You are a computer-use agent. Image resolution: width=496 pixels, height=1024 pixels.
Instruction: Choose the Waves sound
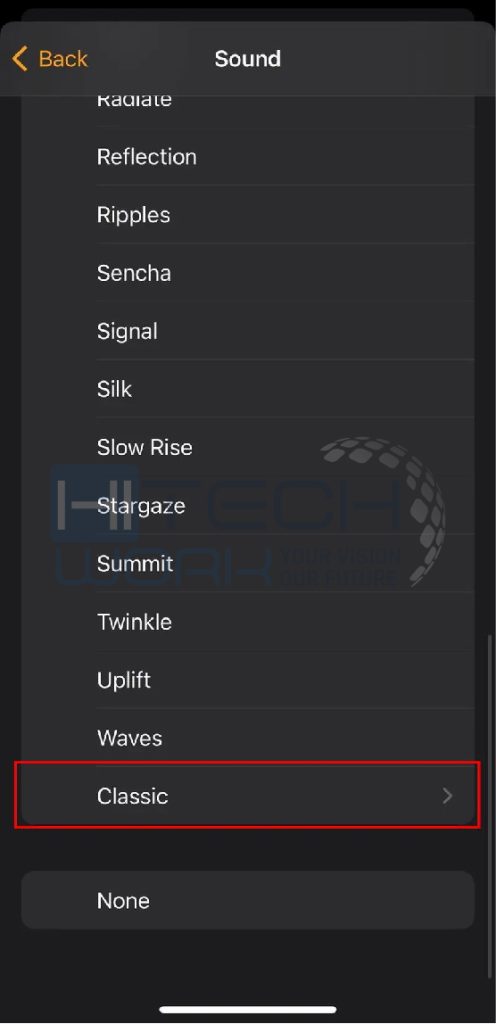pos(247,738)
